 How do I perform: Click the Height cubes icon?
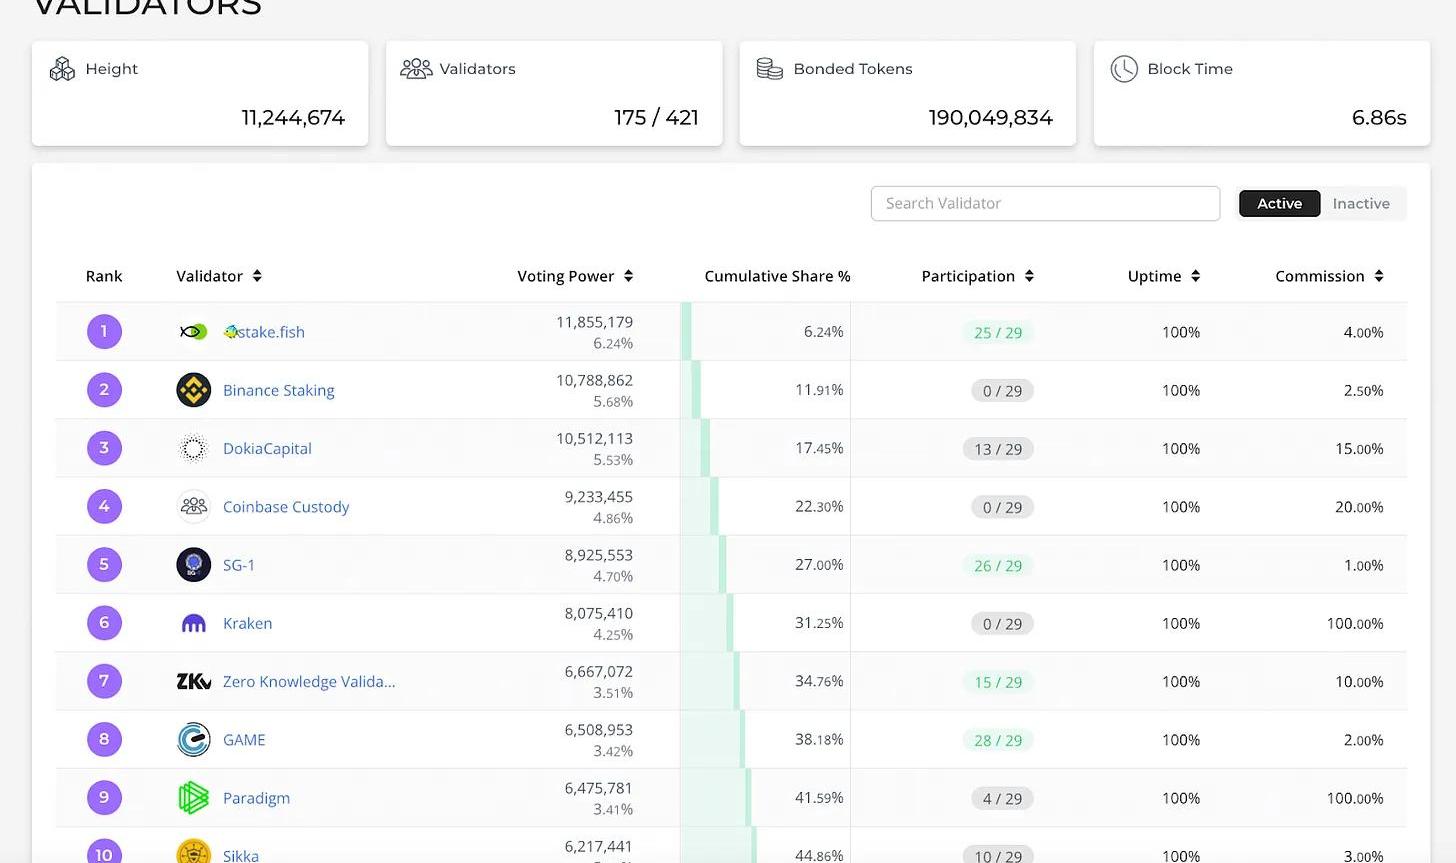(x=62, y=69)
